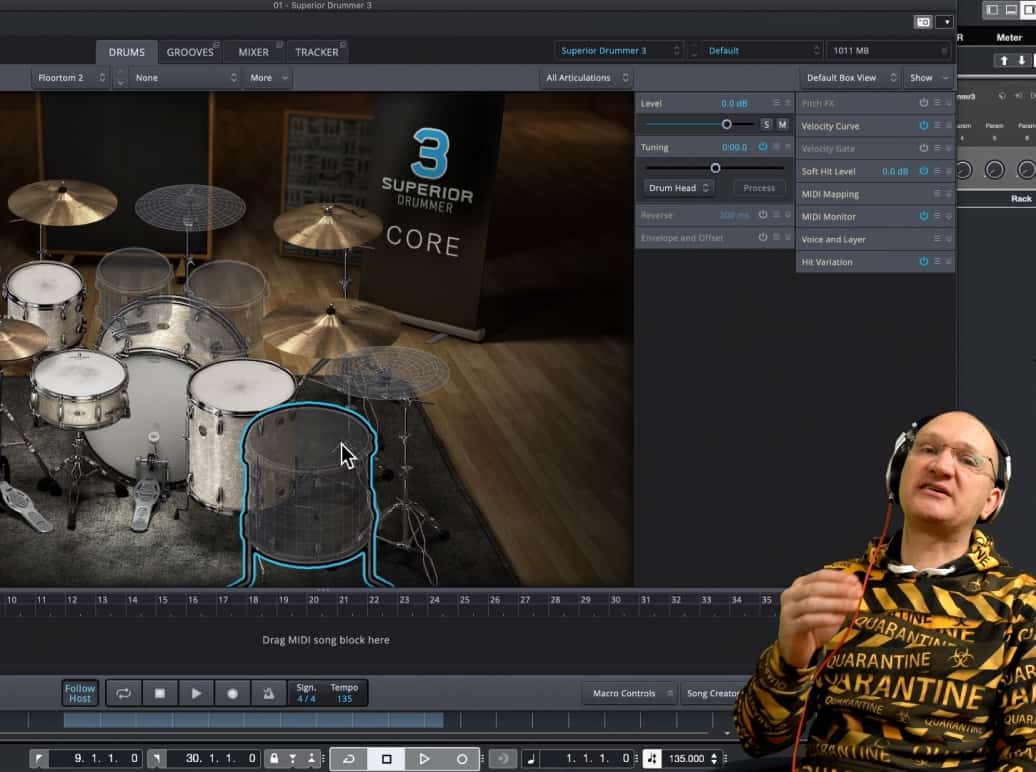
Task: Enable the Velocity Curve power toggle
Action: 923,125
